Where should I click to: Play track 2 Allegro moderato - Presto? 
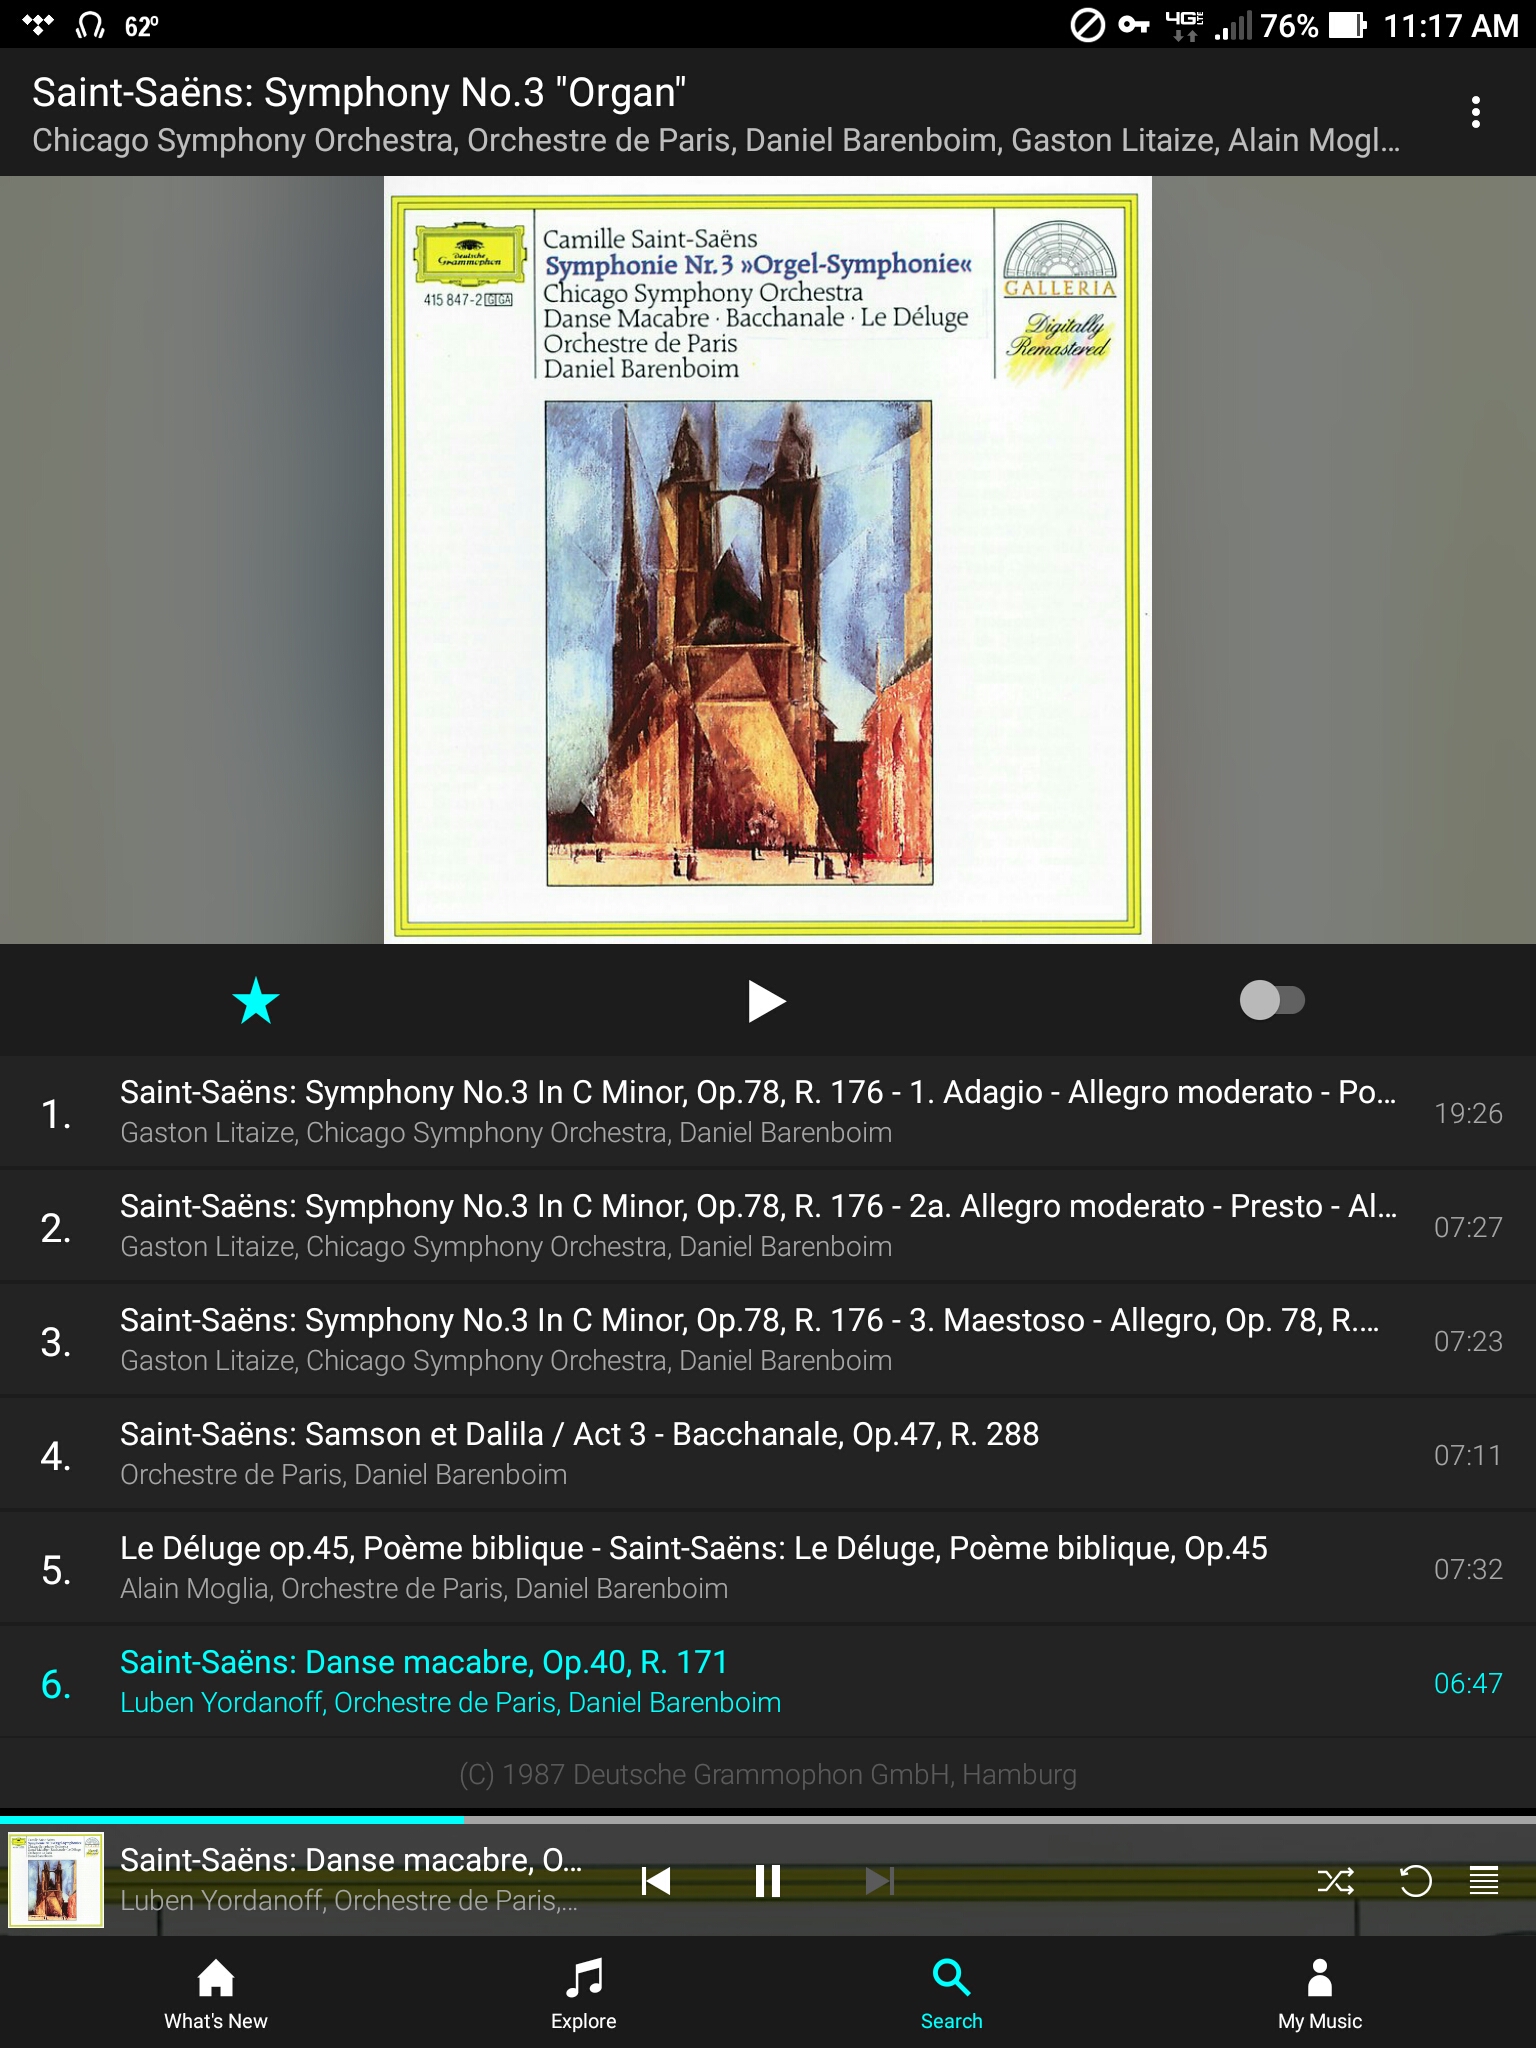768,1226
